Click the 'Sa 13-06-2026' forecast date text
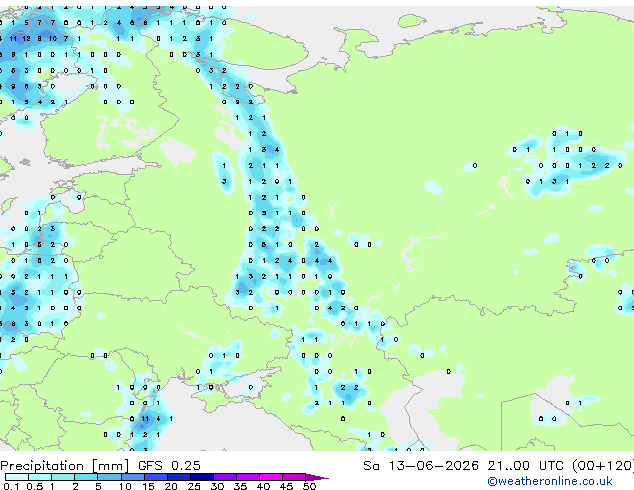Image resolution: width=634 pixels, height=490 pixels. [421, 466]
